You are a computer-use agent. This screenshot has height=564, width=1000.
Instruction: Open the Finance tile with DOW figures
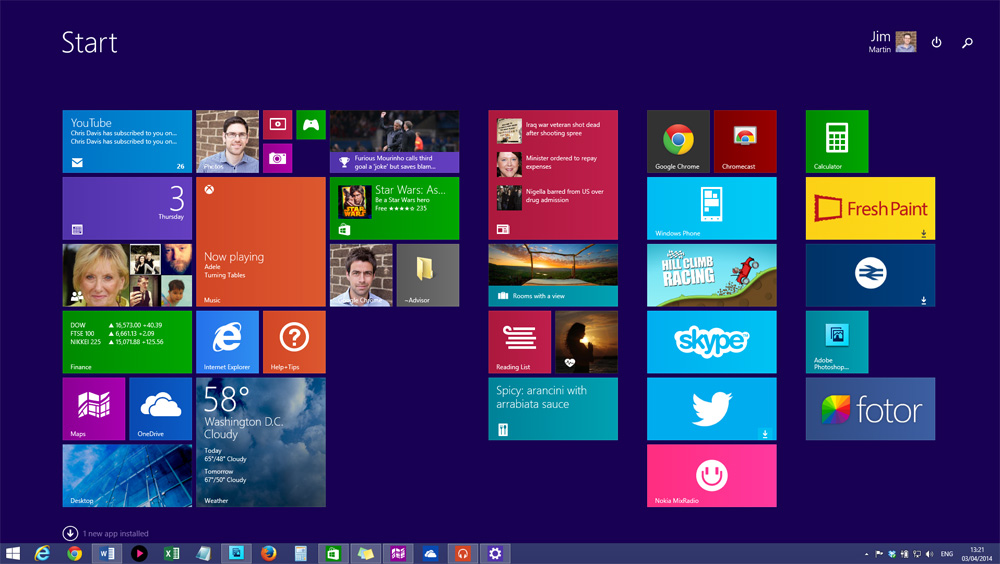127,342
